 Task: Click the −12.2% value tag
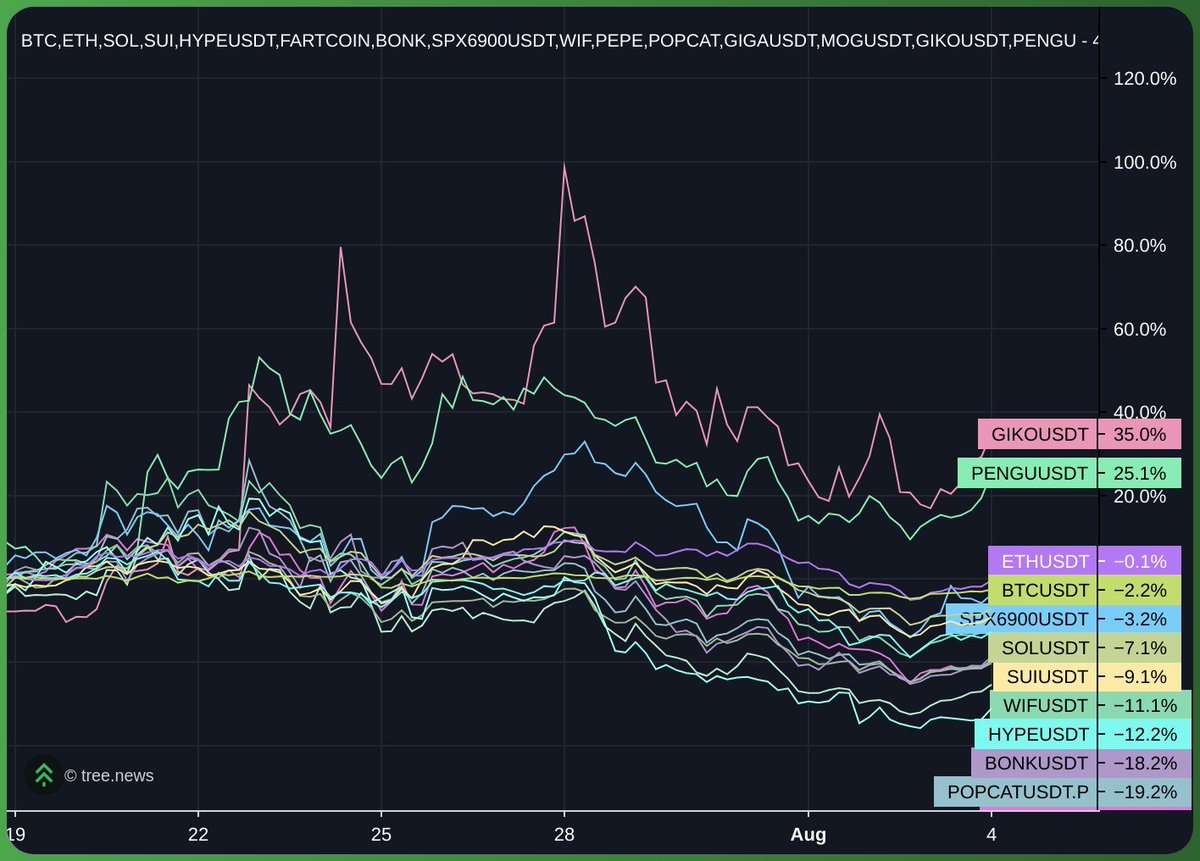tap(1145, 734)
